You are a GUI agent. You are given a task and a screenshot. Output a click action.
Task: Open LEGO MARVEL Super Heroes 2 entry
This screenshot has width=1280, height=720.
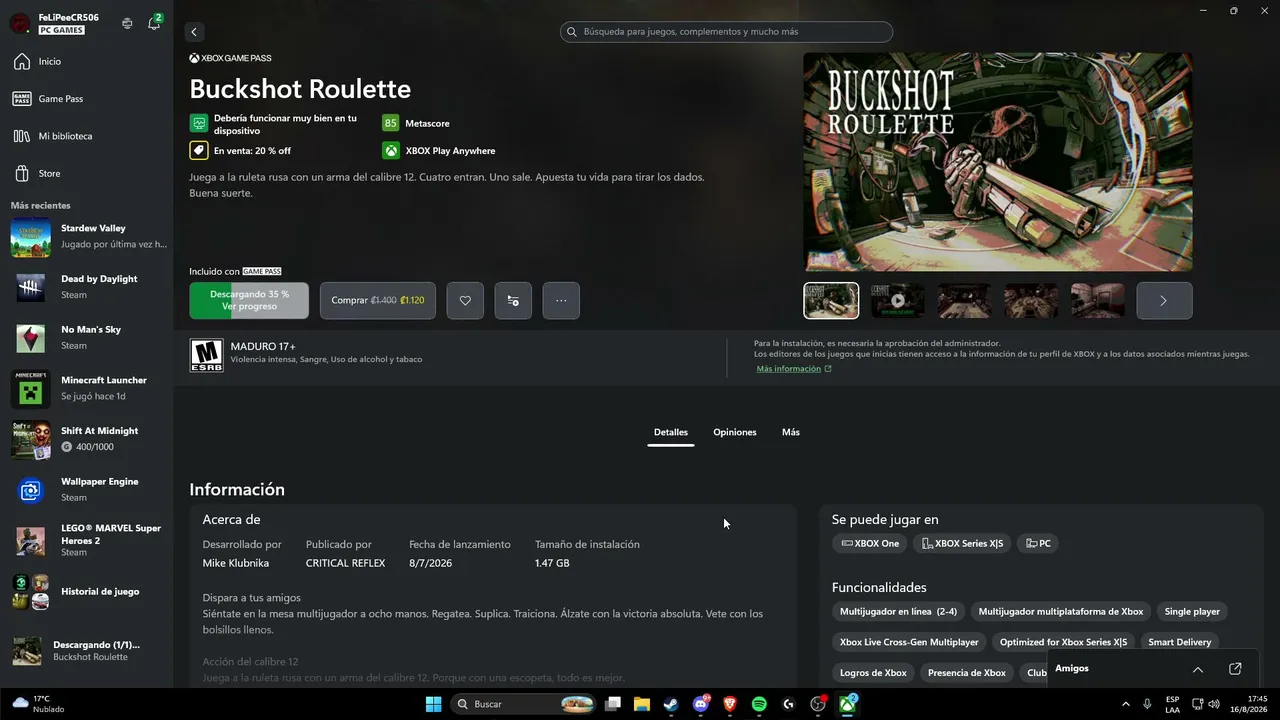click(x=87, y=540)
